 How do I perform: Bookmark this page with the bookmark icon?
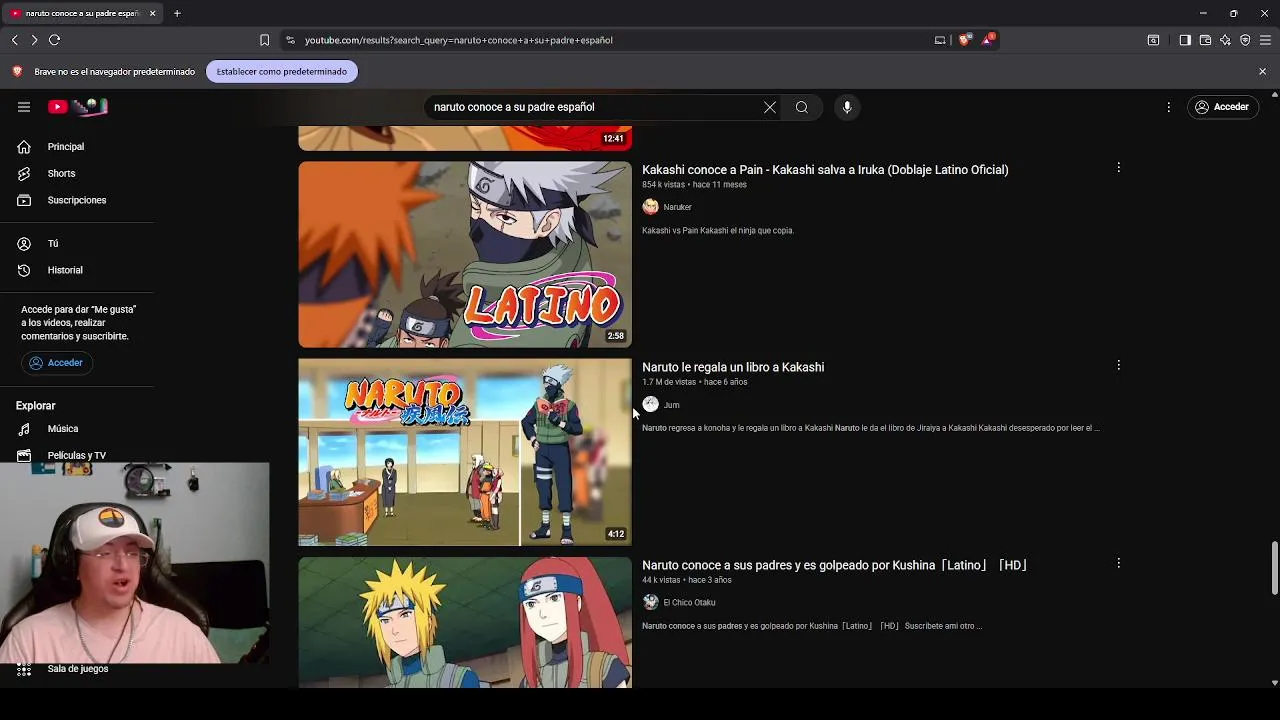264,40
